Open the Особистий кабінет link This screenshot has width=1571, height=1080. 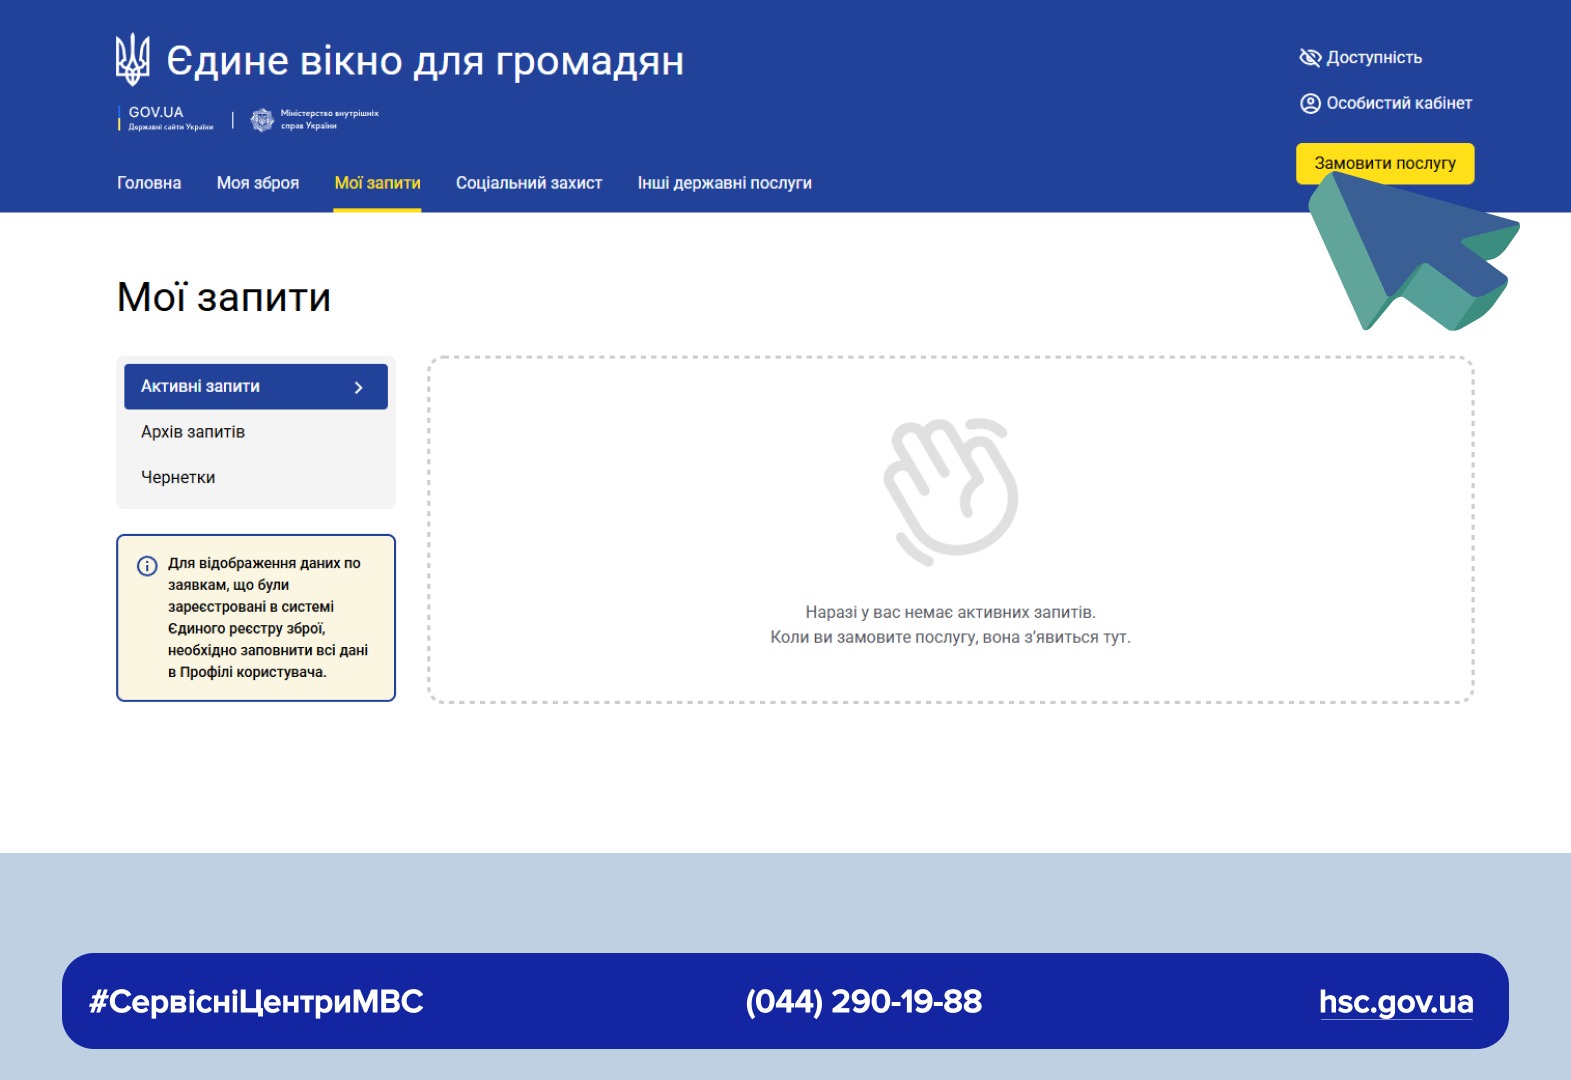(x=1398, y=104)
